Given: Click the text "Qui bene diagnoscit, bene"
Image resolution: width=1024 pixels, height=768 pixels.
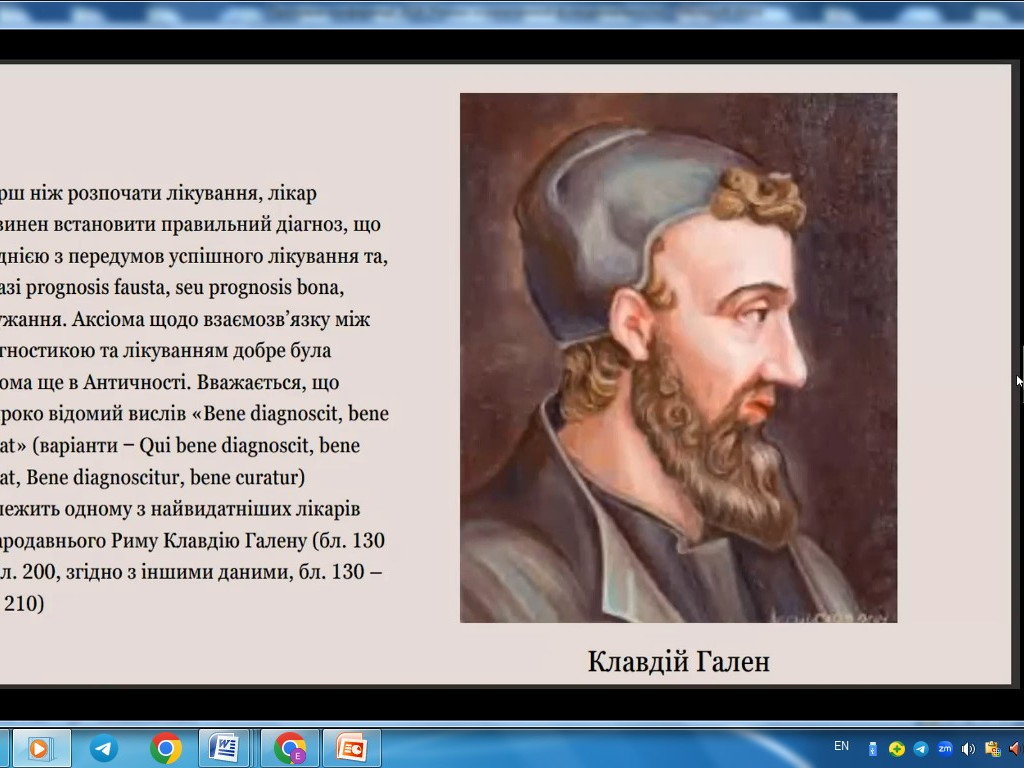Looking at the screenshot, I should tap(249, 445).
